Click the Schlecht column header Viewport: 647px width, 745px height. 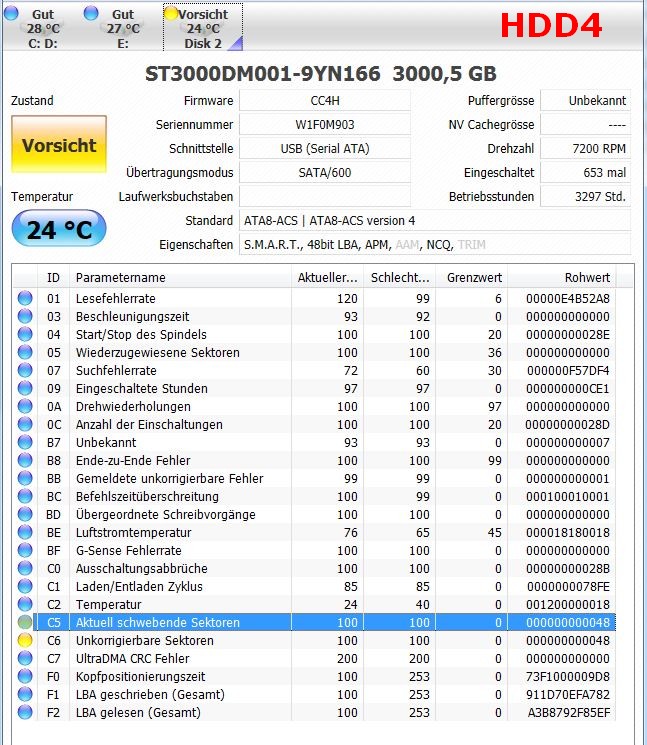click(x=400, y=277)
